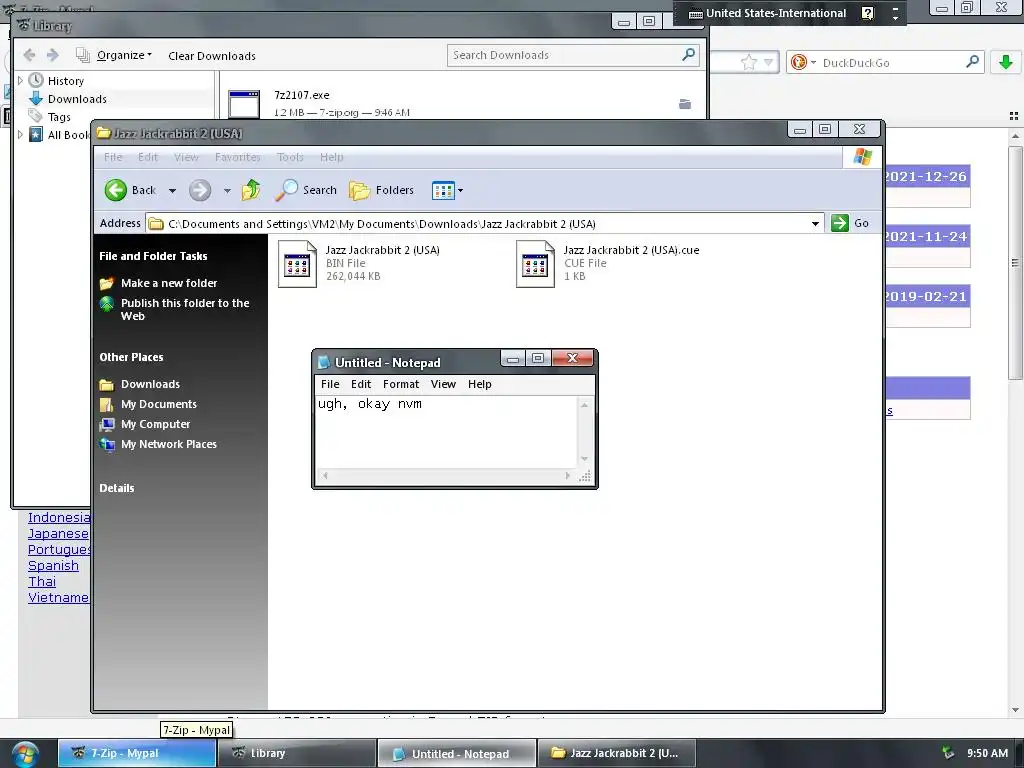Click Clear Downloads in Library window
This screenshot has width=1024, height=768.
[x=212, y=56]
